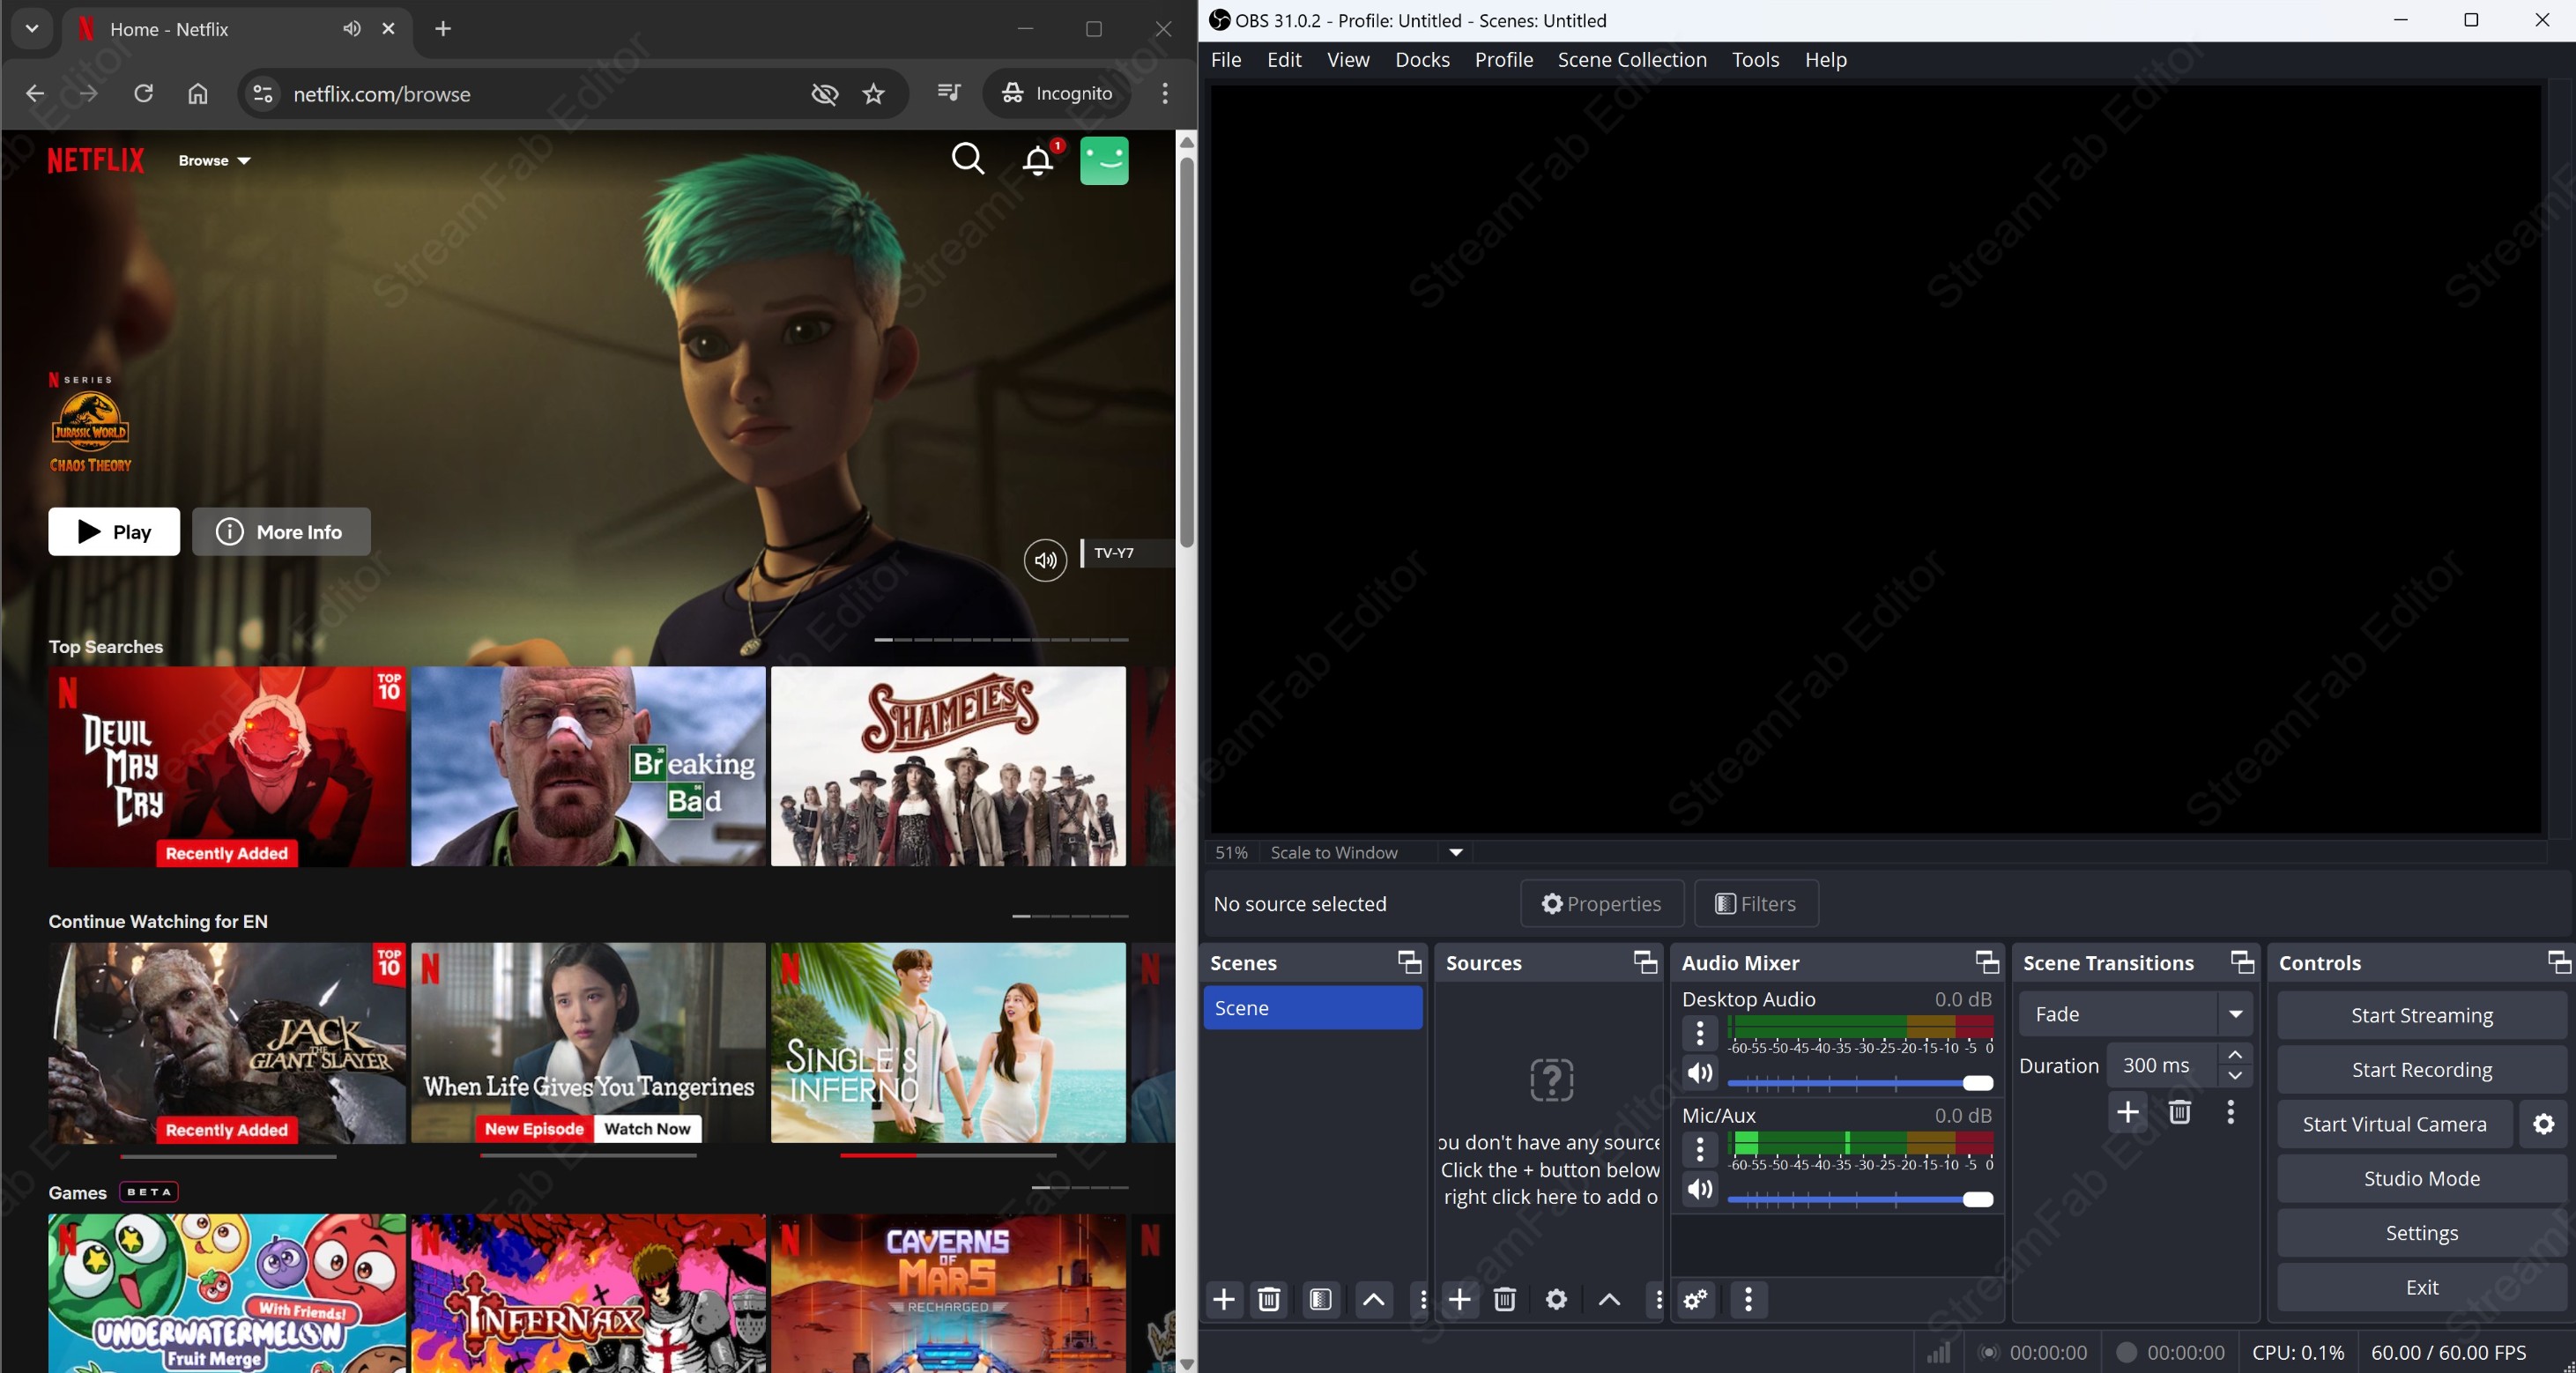Adjust the Mic/Aux volume slider
Viewport: 2576px width, 1373px height.
1860,1199
